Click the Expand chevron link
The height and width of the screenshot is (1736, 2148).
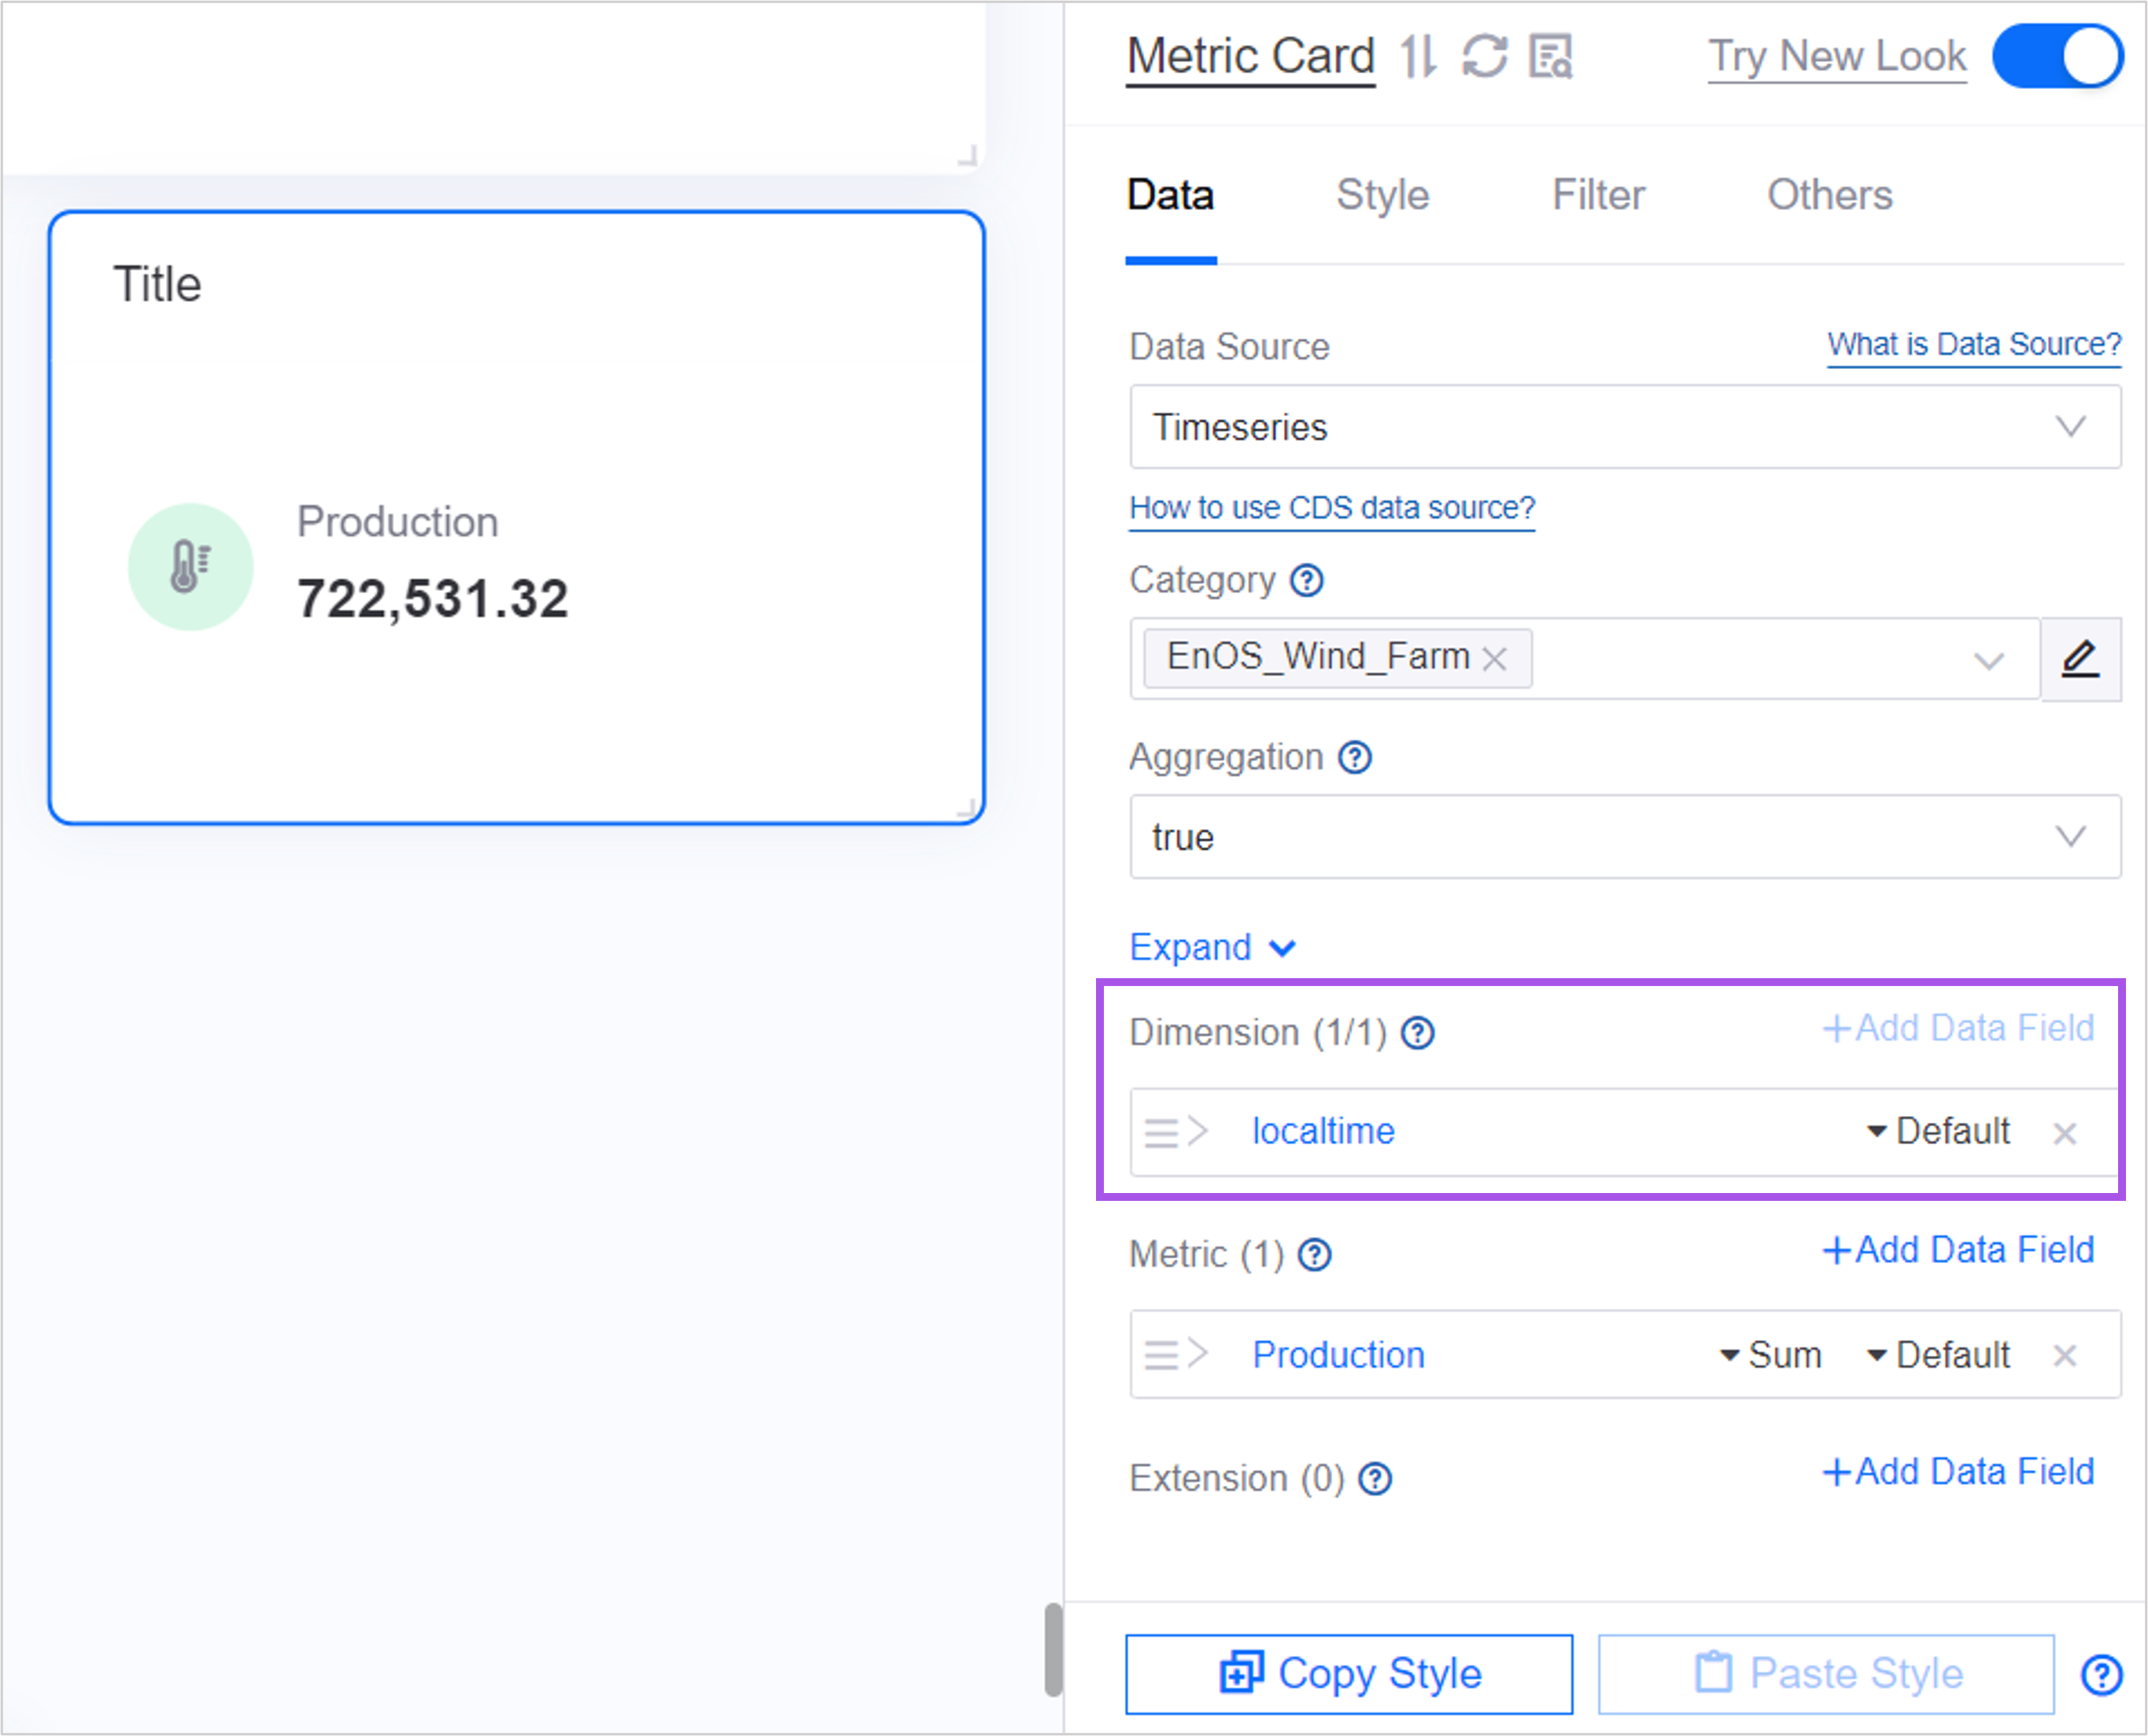pyautogui.click(x=1211, y=947)
